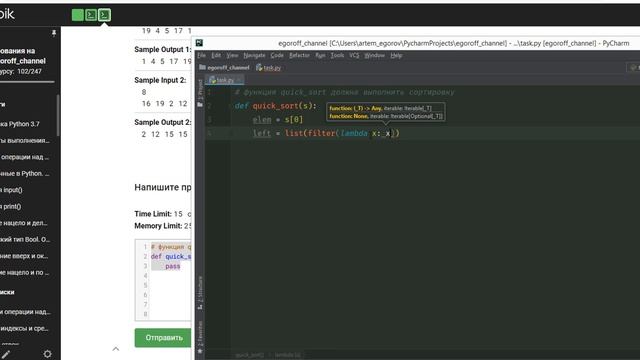Screen dimensions: 640x360
Task: Open the Refactor menu in PyCharm
Action: 299,55
